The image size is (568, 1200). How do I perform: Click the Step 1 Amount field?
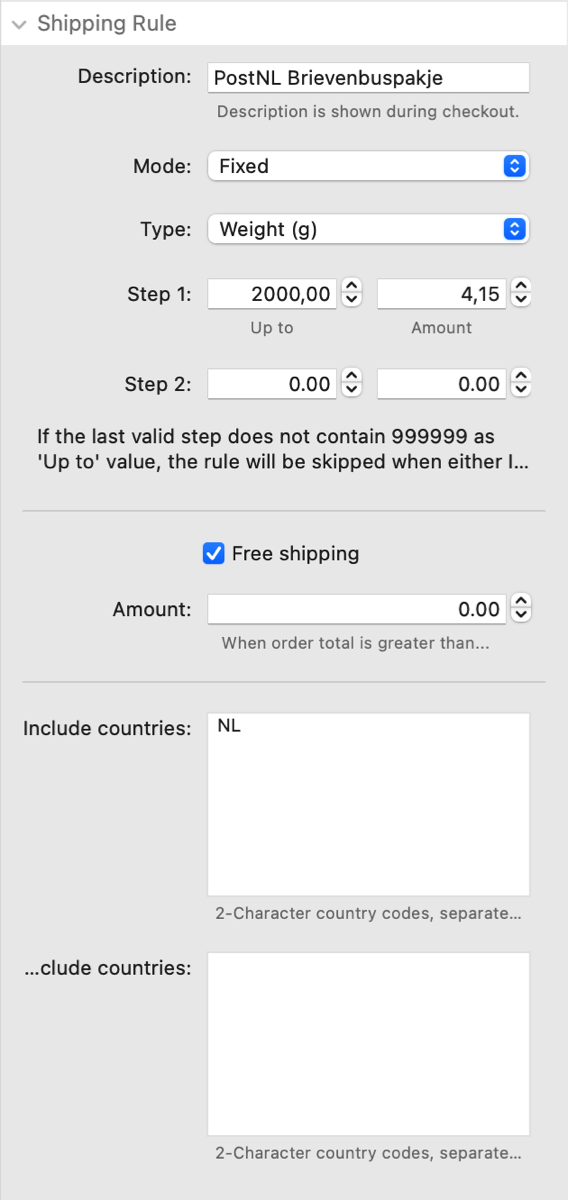442,294
